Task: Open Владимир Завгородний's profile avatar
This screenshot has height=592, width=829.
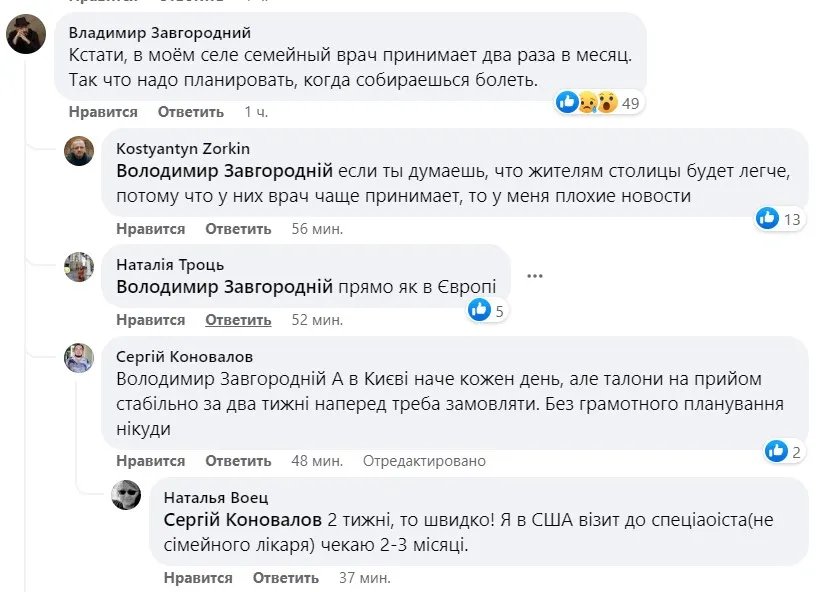Action: click(25, 36)
